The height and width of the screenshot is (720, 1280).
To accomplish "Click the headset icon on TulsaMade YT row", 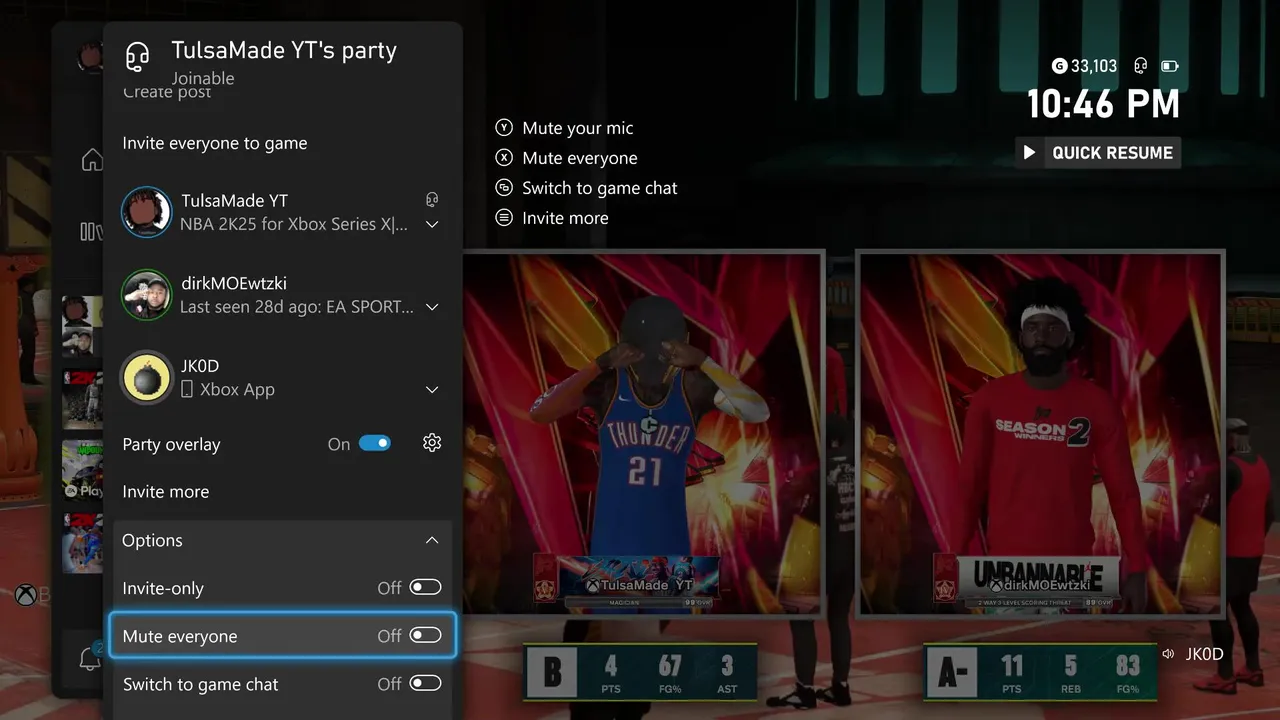I will (x=432, y=200).
